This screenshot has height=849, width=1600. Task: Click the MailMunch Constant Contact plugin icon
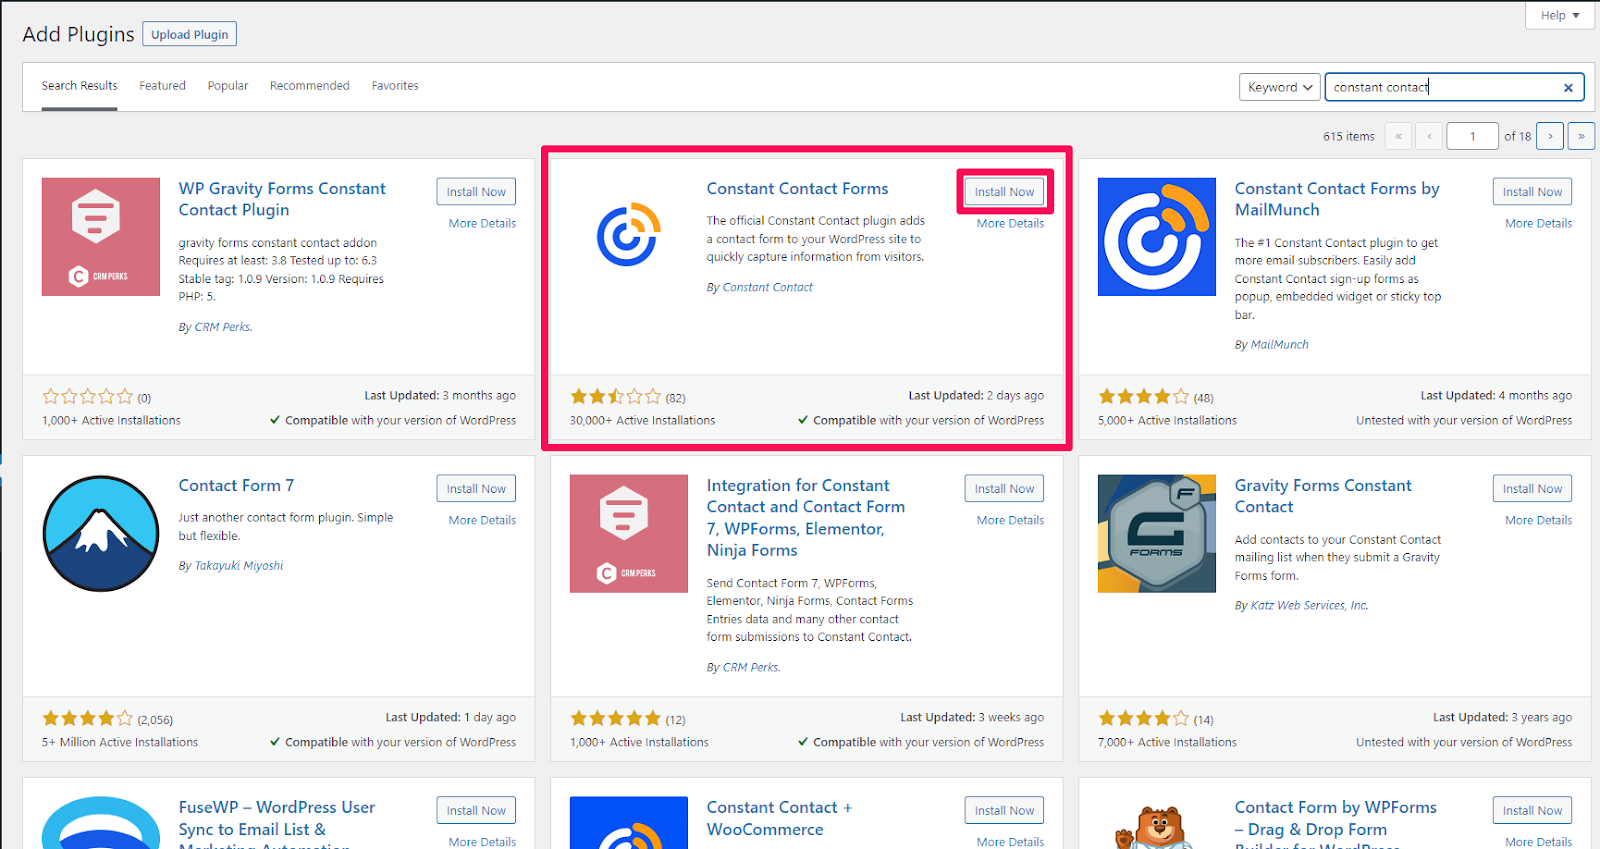(x=1156, y=237)
